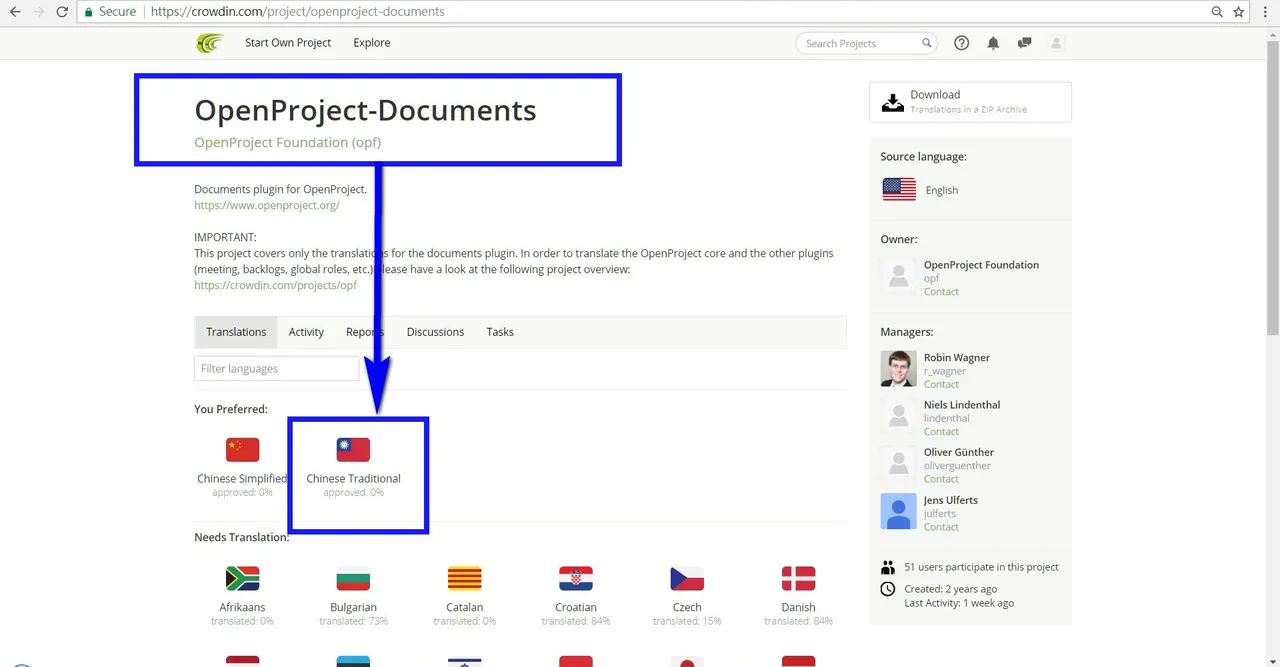
Task: Select the Catalan flag icon
Action: [x=464, y=578]
